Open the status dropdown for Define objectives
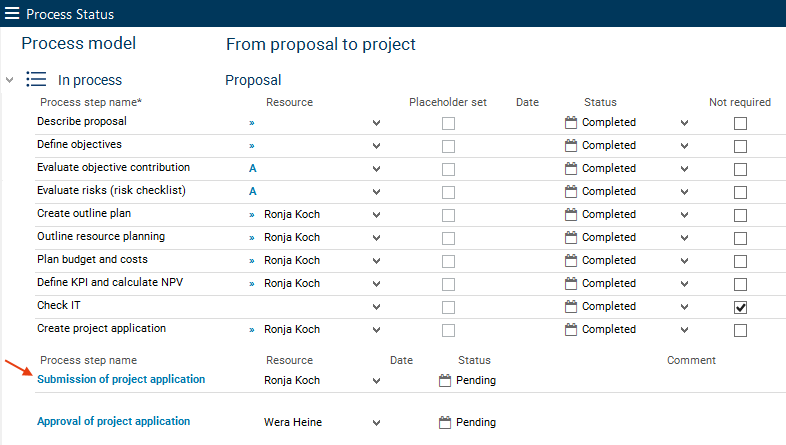This screenshot has width=786, height=445. pos(684,146)
